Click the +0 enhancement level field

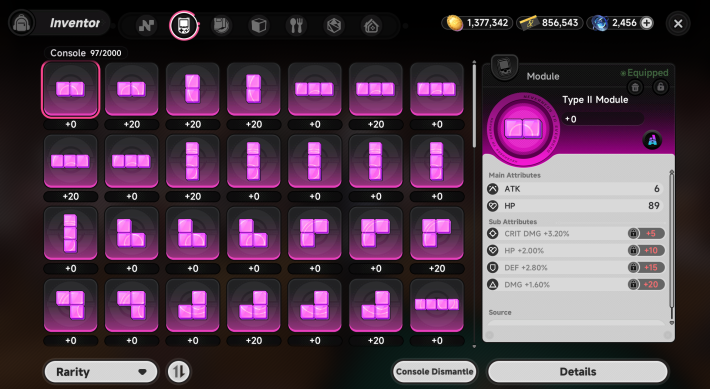tap(602, 119)
